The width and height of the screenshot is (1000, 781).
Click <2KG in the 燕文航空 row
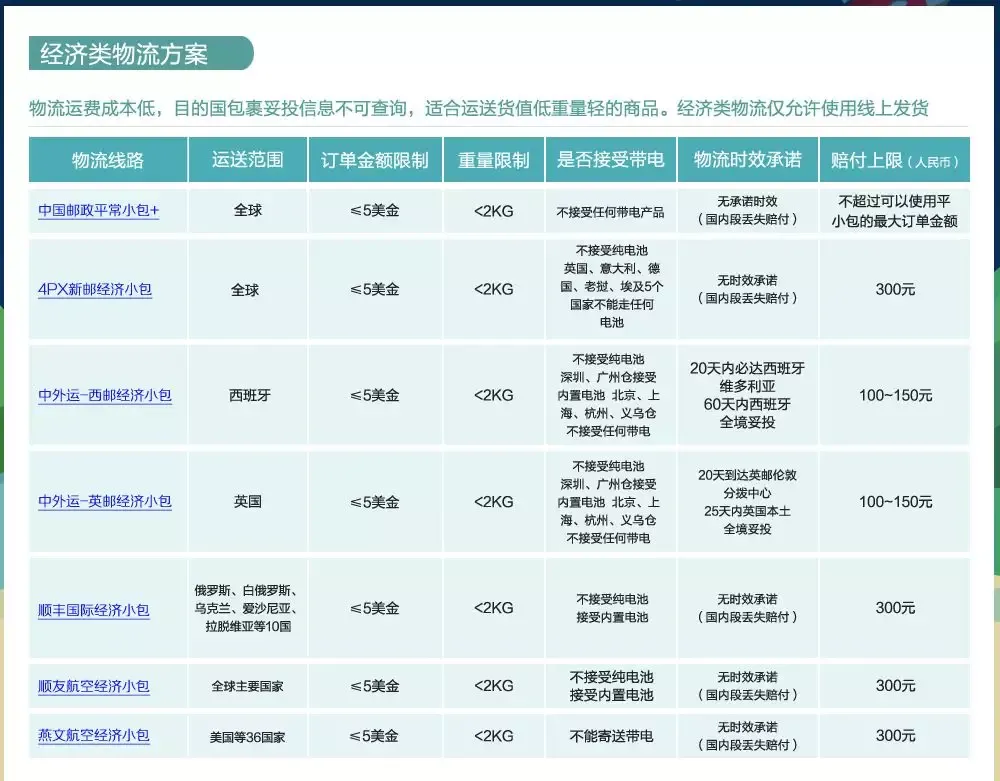pyautogui.click(x=494, y=736)
